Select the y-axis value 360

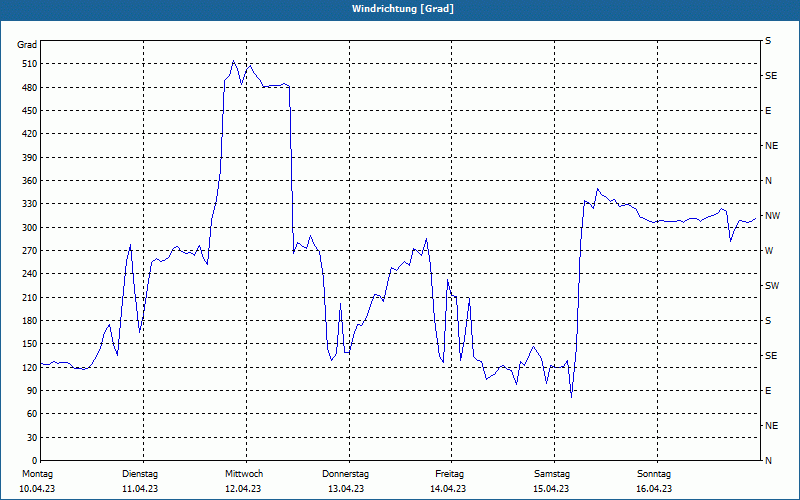tap(30, 181)
